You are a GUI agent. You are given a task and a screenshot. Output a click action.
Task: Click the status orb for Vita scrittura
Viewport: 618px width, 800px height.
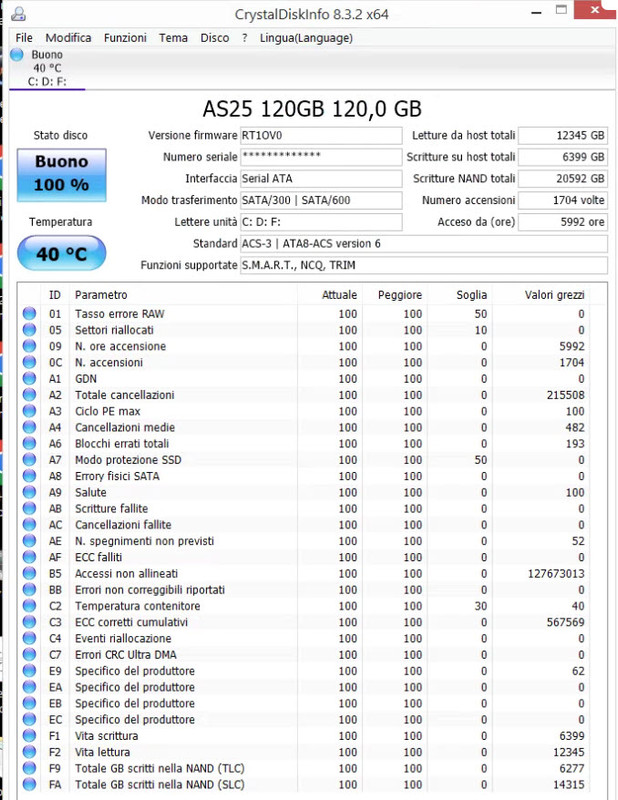tap(29, 735)
